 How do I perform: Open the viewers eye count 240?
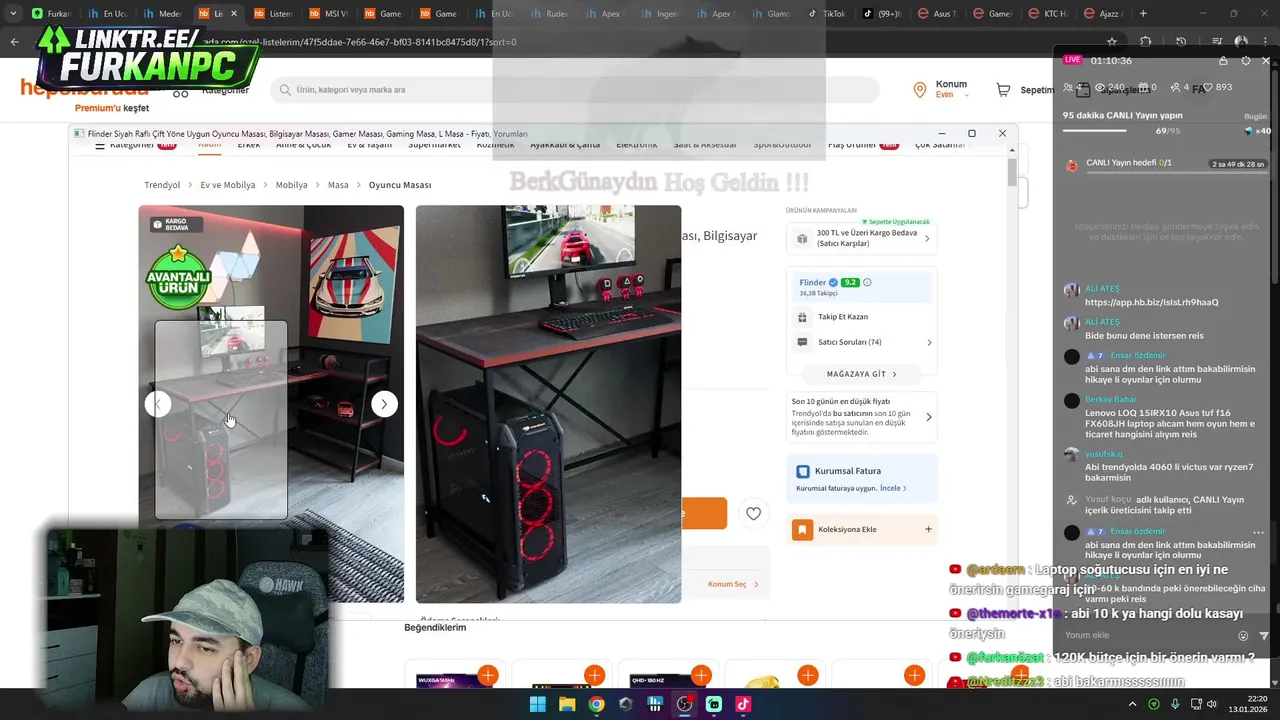[1111, 88]
